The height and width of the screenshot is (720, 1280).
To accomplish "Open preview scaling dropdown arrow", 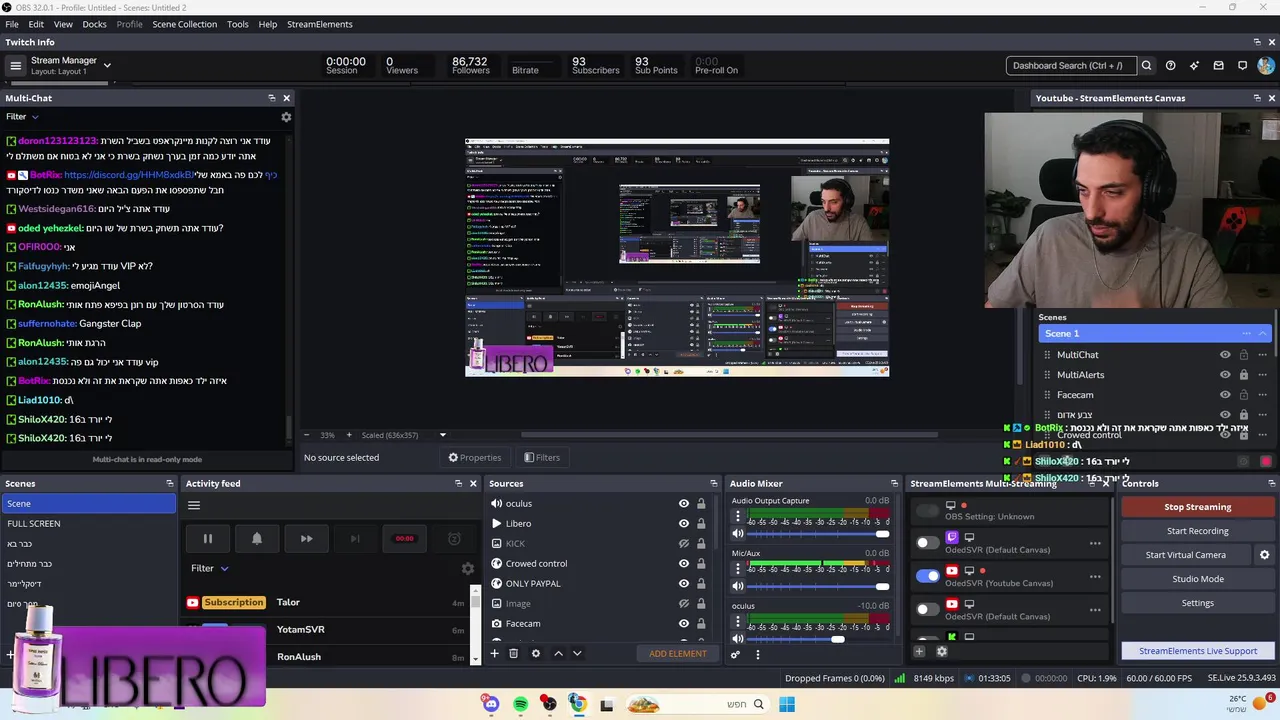I will (x=443, y=436).
